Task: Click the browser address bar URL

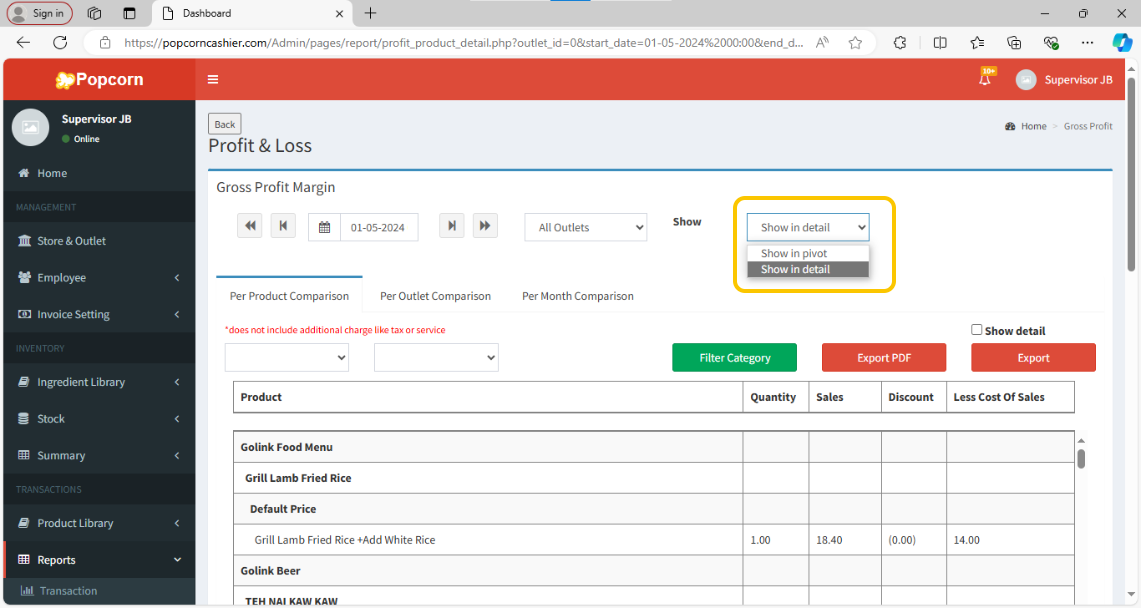Action: (x=464, y=43)
